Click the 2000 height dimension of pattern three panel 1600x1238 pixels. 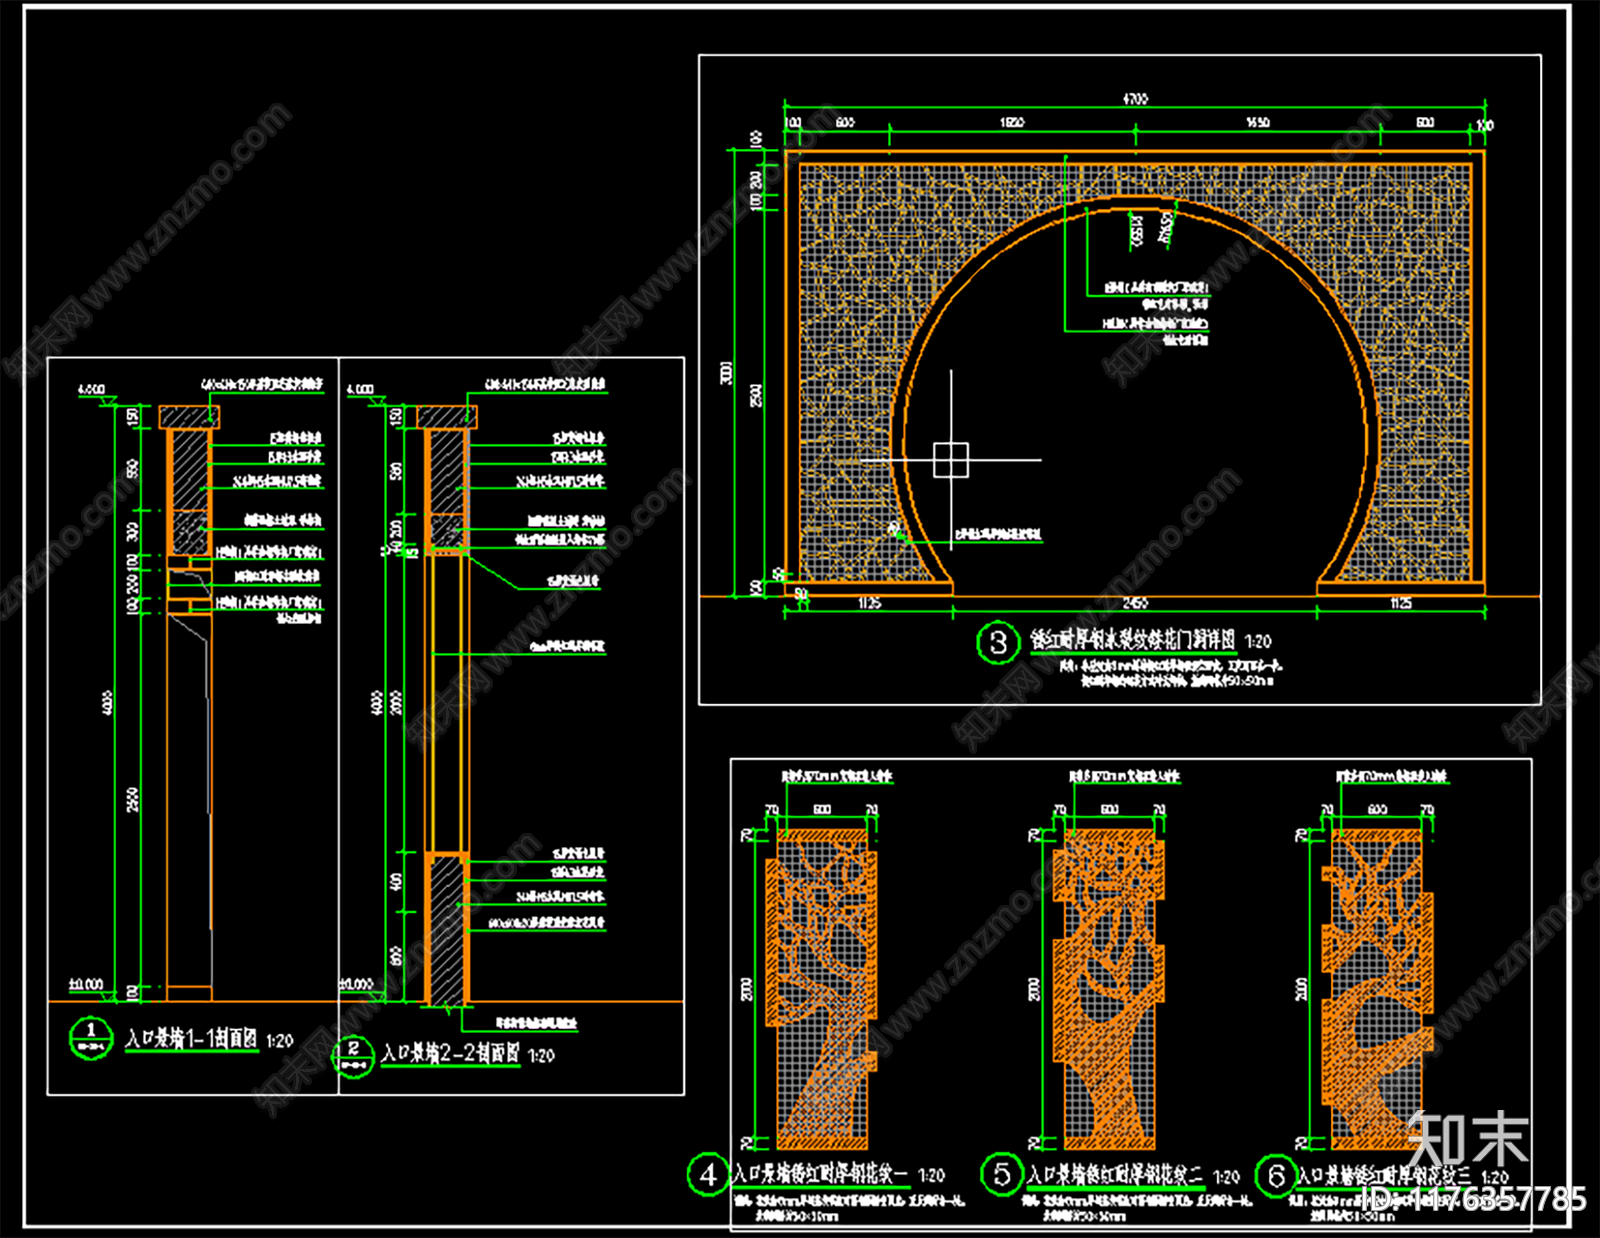tap(1300, 989)
